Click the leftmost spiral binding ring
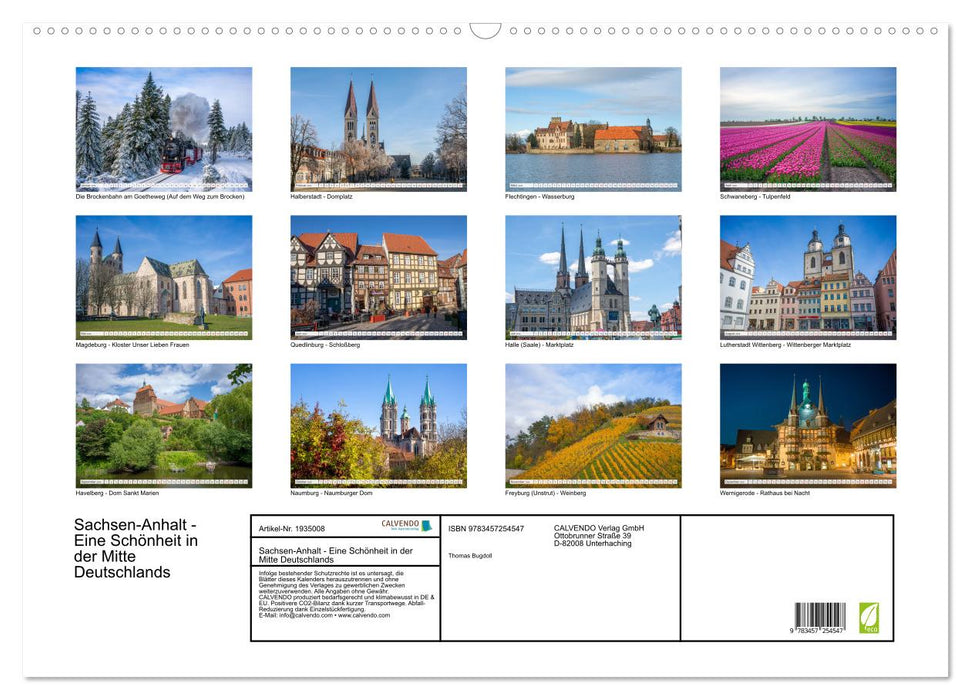 click(37, 30)
